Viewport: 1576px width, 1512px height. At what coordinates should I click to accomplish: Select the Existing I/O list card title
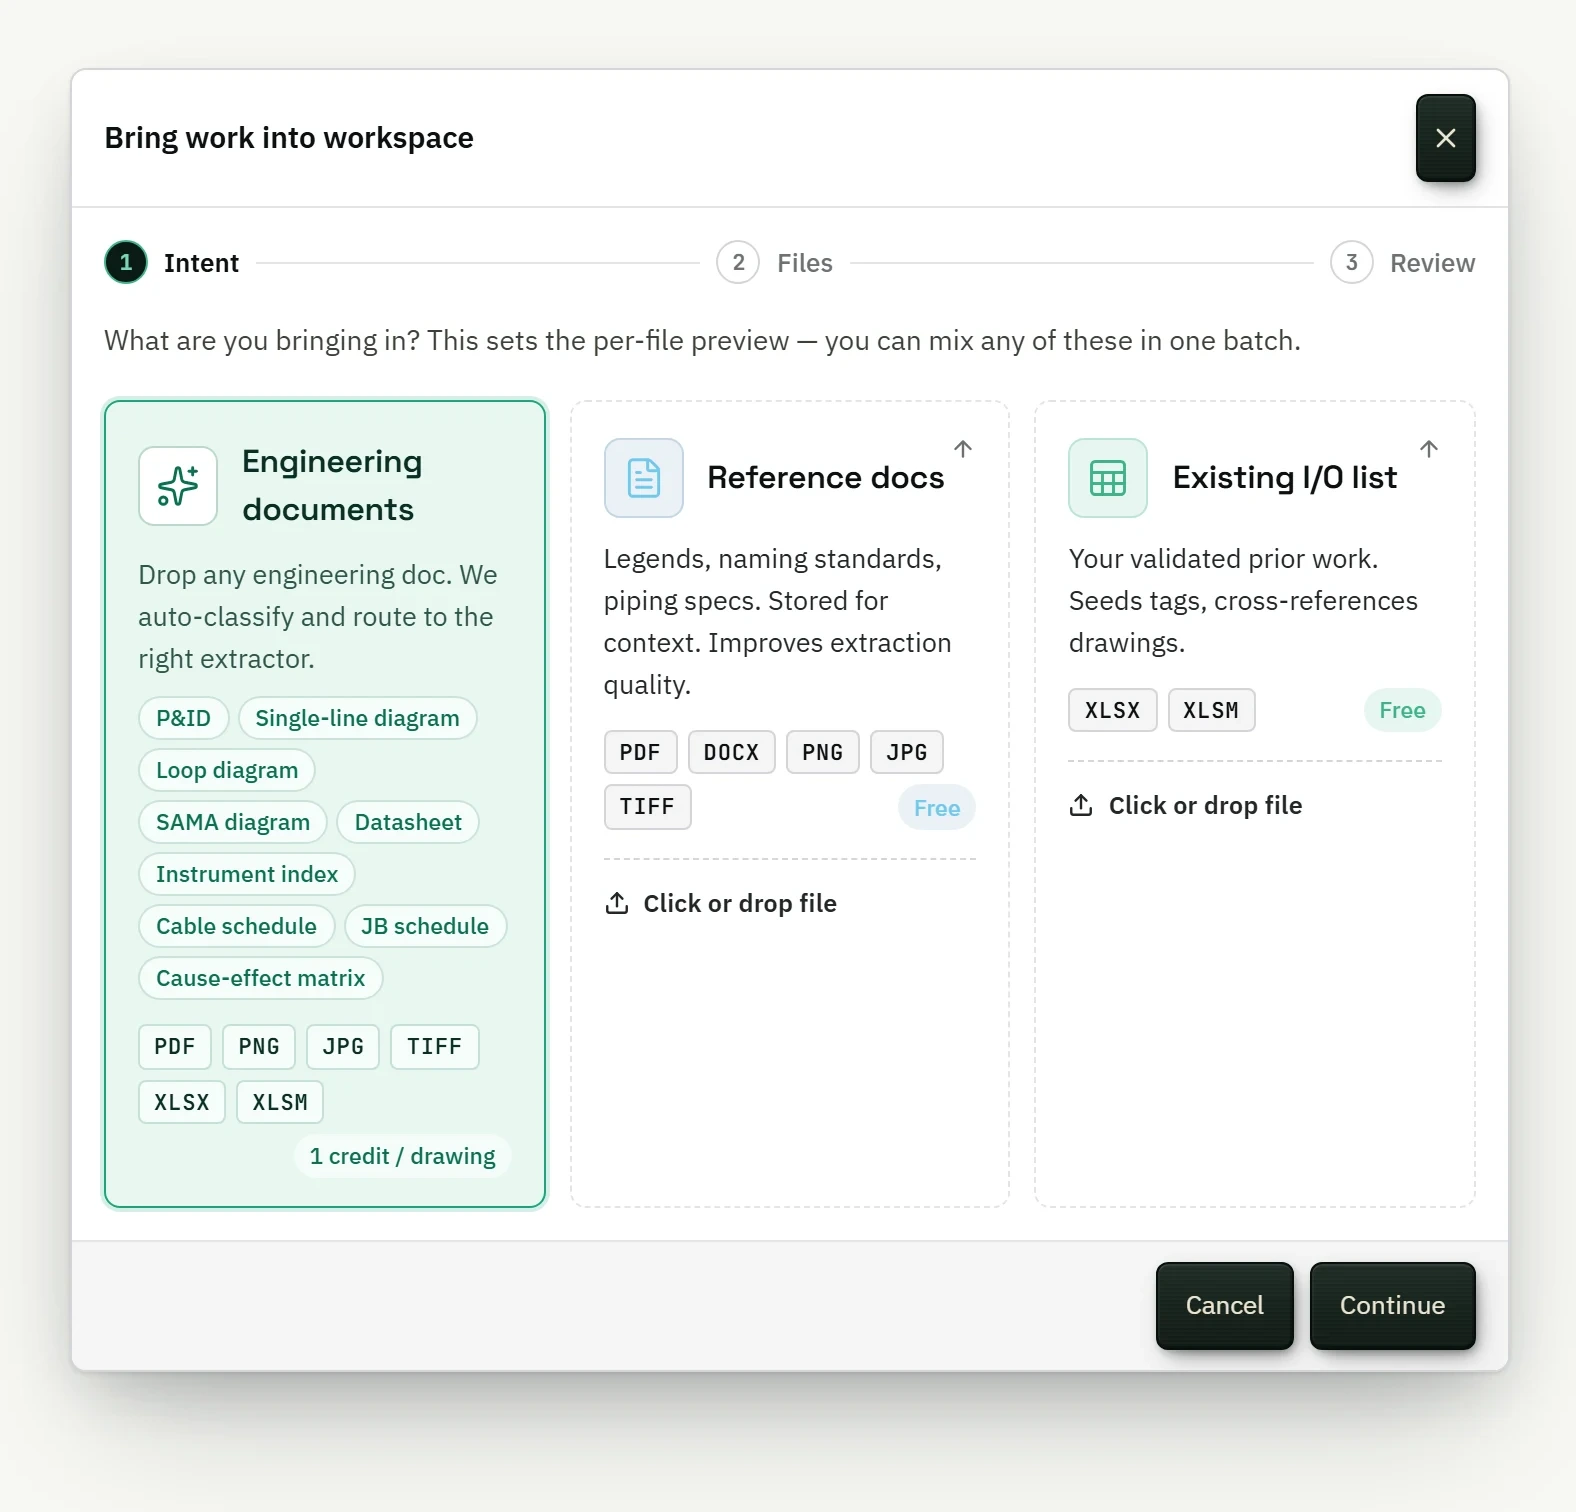pyautogui.click(x=1284, y=477)
